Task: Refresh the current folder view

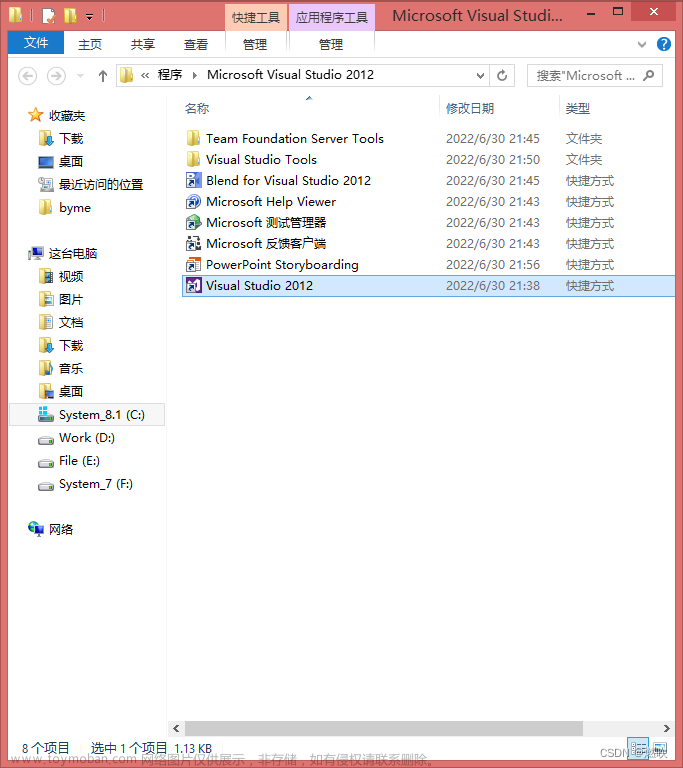Action: (x=502, y=76)
